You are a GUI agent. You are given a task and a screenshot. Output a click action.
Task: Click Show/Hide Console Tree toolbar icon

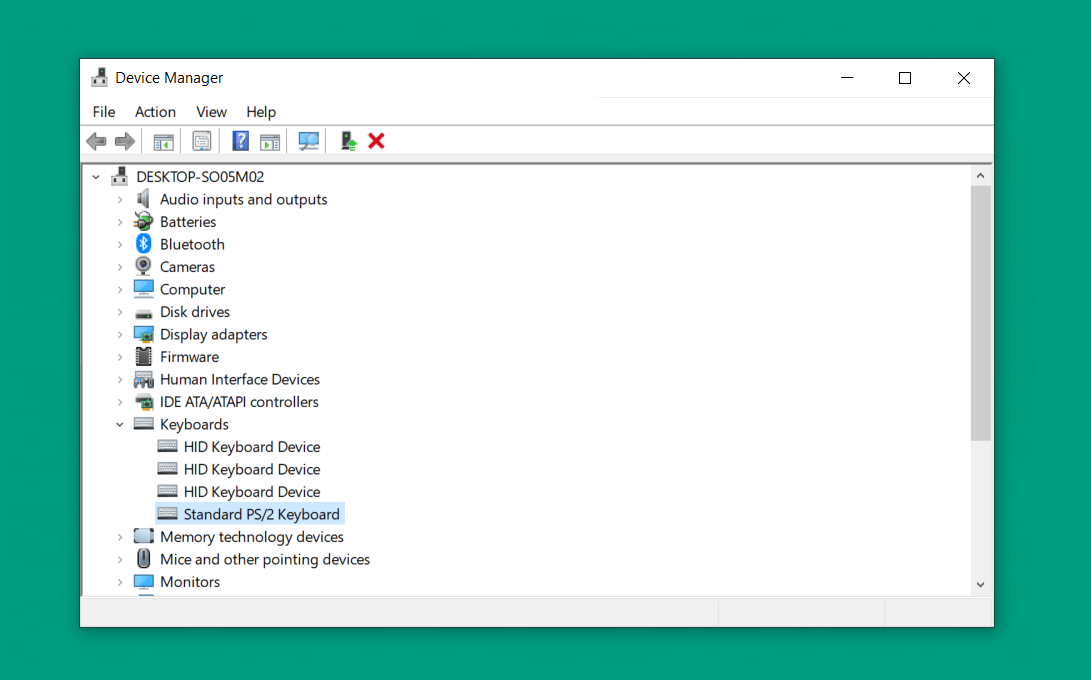tap(164, 142)
